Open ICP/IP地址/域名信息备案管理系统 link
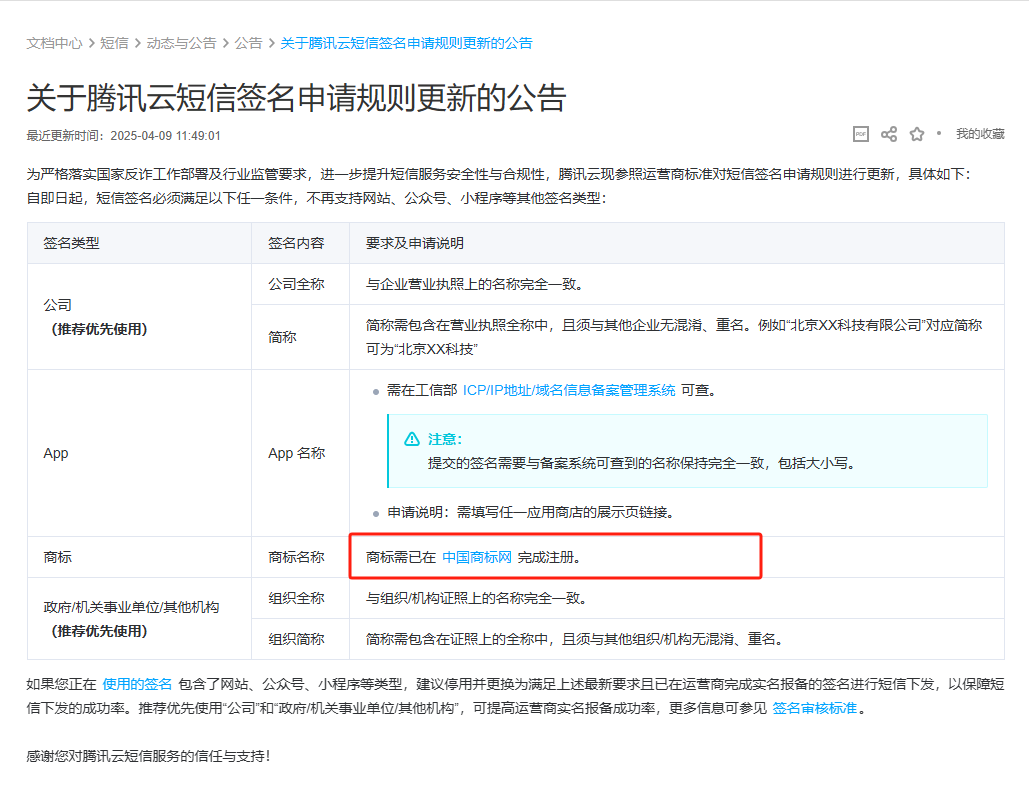Screen dimensions: 1029x787 pos(569,391)
